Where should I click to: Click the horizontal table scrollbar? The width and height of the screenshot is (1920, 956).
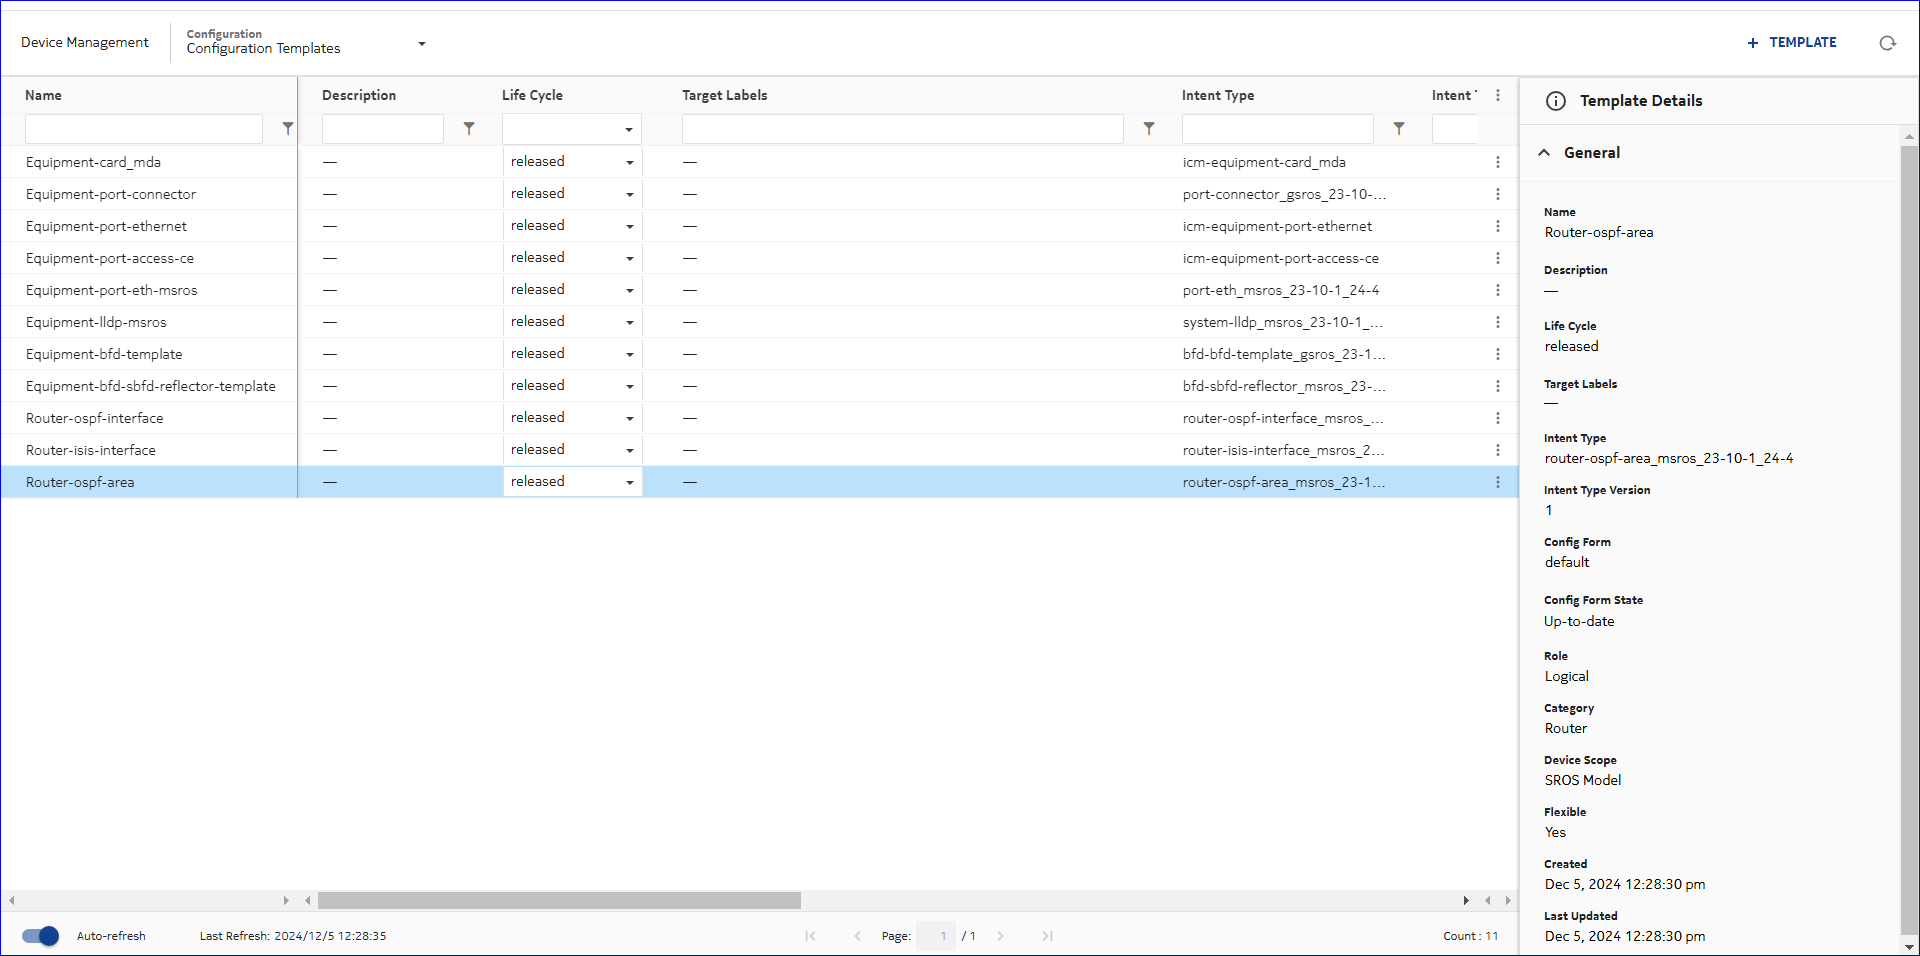click(x=559, y=901)
